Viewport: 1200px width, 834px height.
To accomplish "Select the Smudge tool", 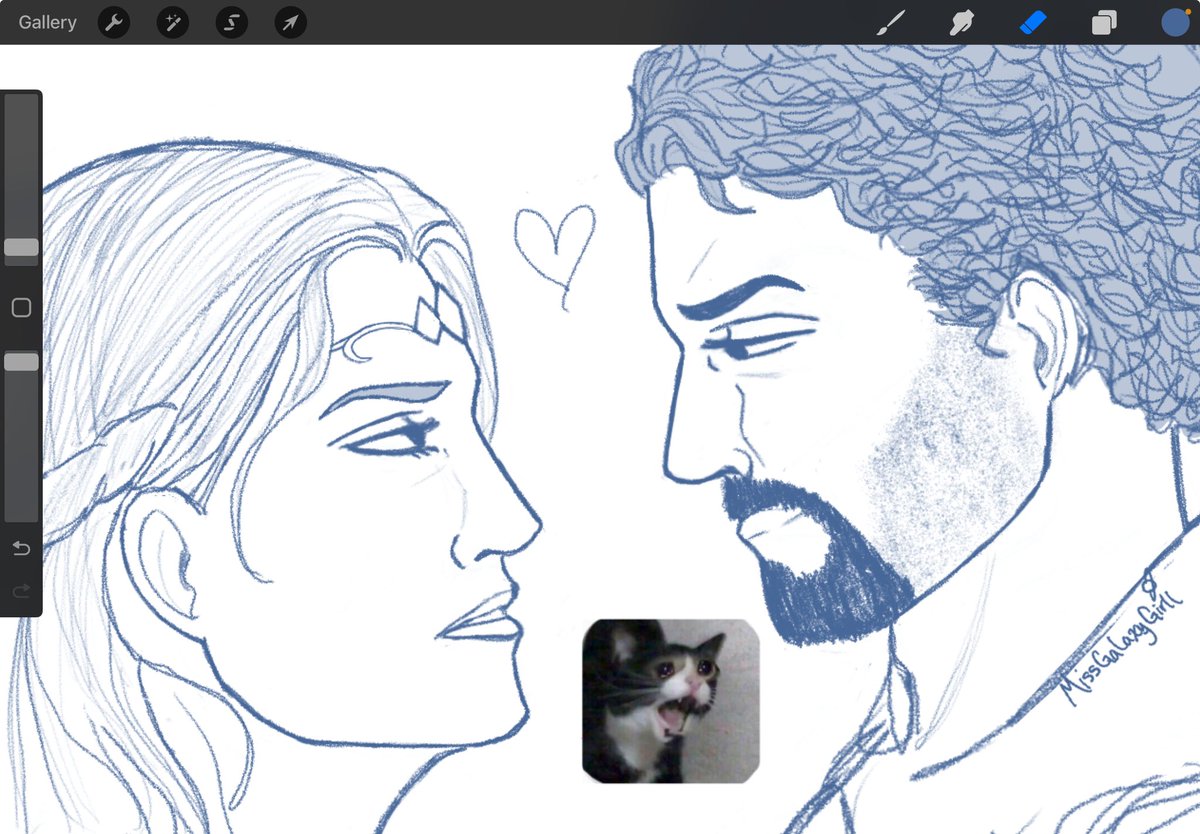I will click(961, 22).
